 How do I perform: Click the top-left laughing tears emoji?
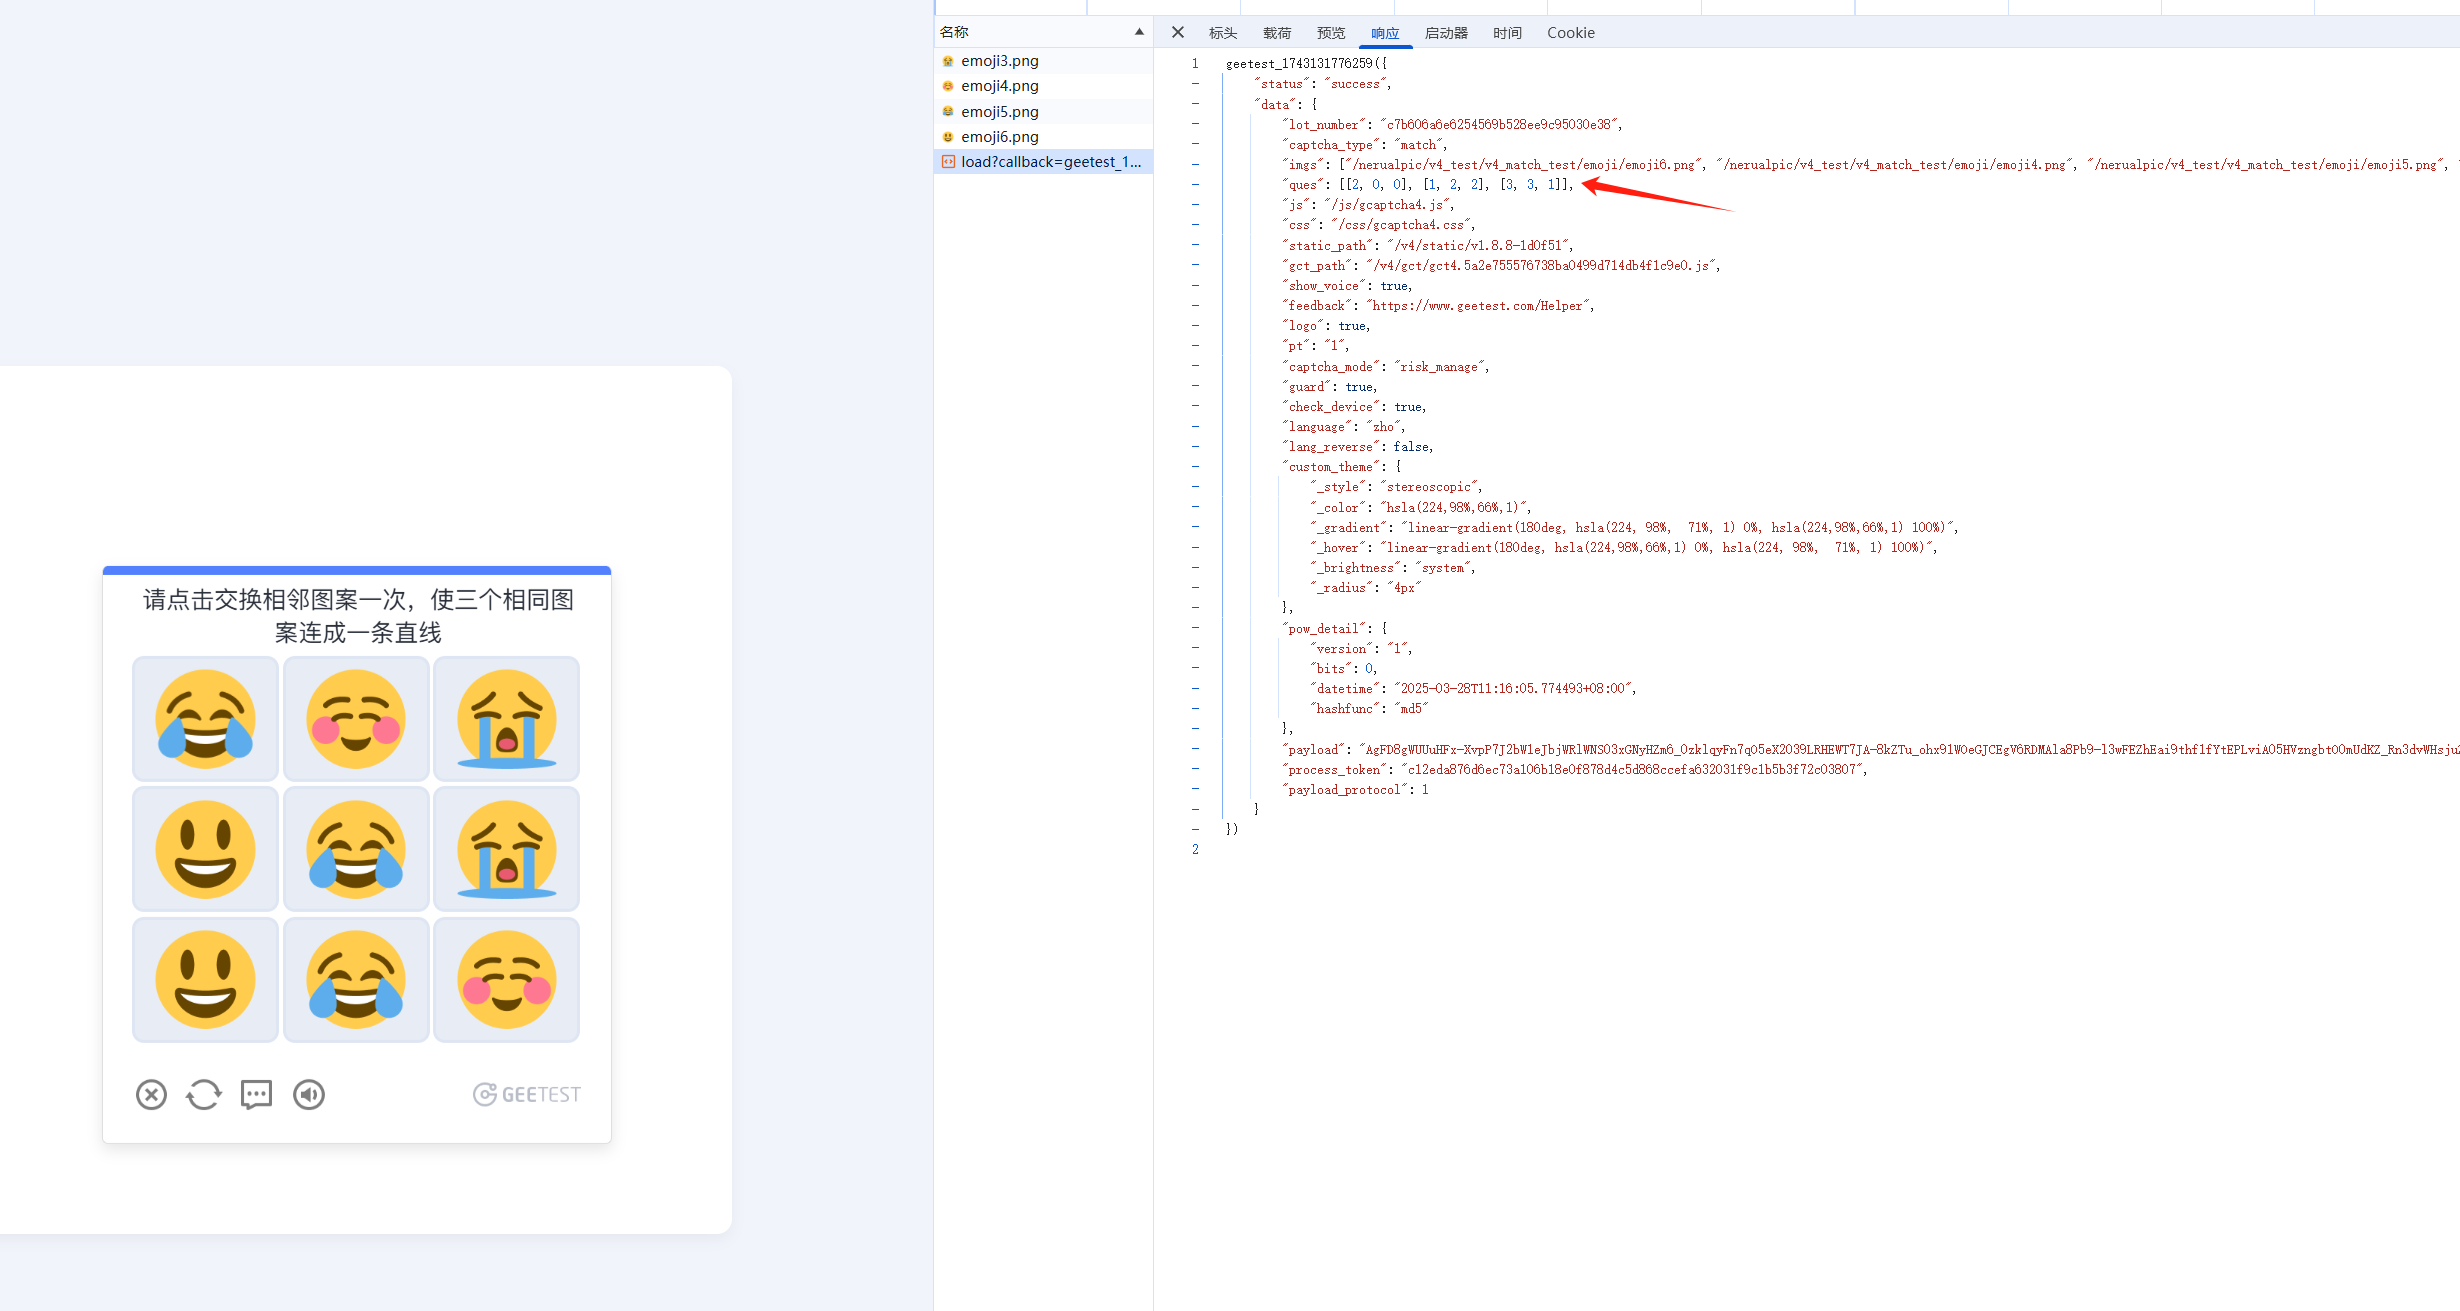pyautogui.click(x=205, y=719)
